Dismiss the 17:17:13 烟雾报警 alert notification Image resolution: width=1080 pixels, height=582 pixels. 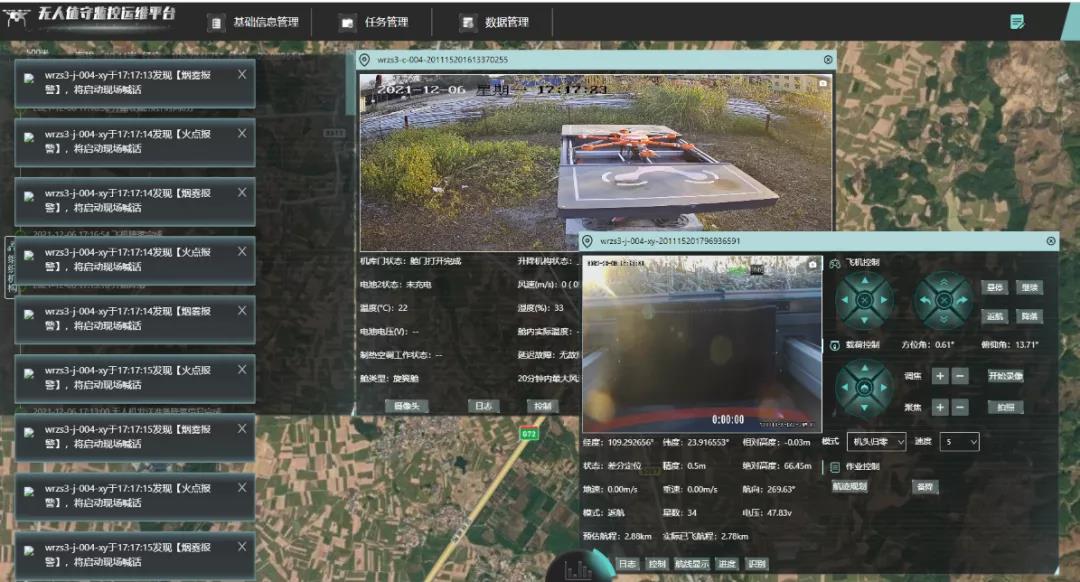point(242,74)
